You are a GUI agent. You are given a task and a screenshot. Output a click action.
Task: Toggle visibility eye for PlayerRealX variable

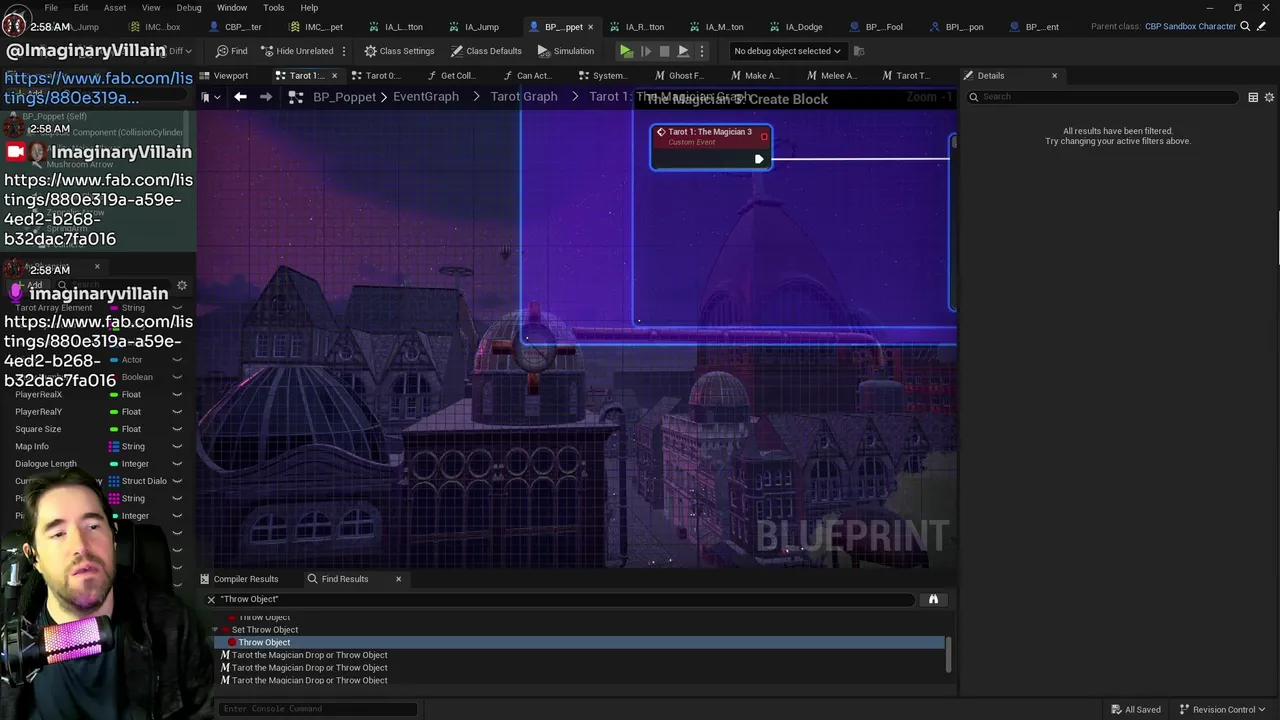pos(177,395)
